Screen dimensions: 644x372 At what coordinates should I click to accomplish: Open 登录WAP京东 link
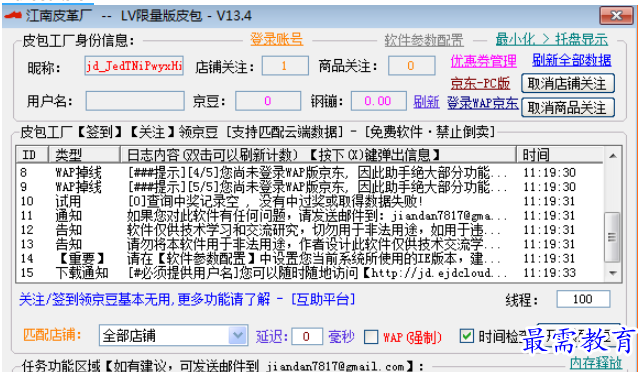(x=483, y=103)
